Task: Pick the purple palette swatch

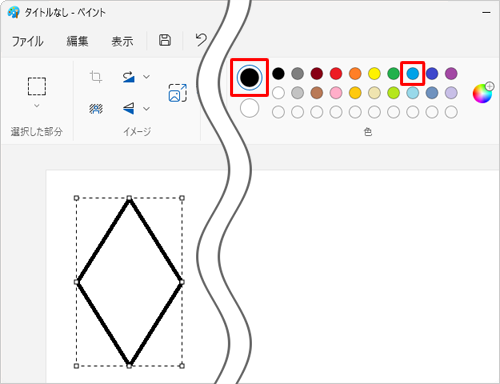Action: click(451, 73)
